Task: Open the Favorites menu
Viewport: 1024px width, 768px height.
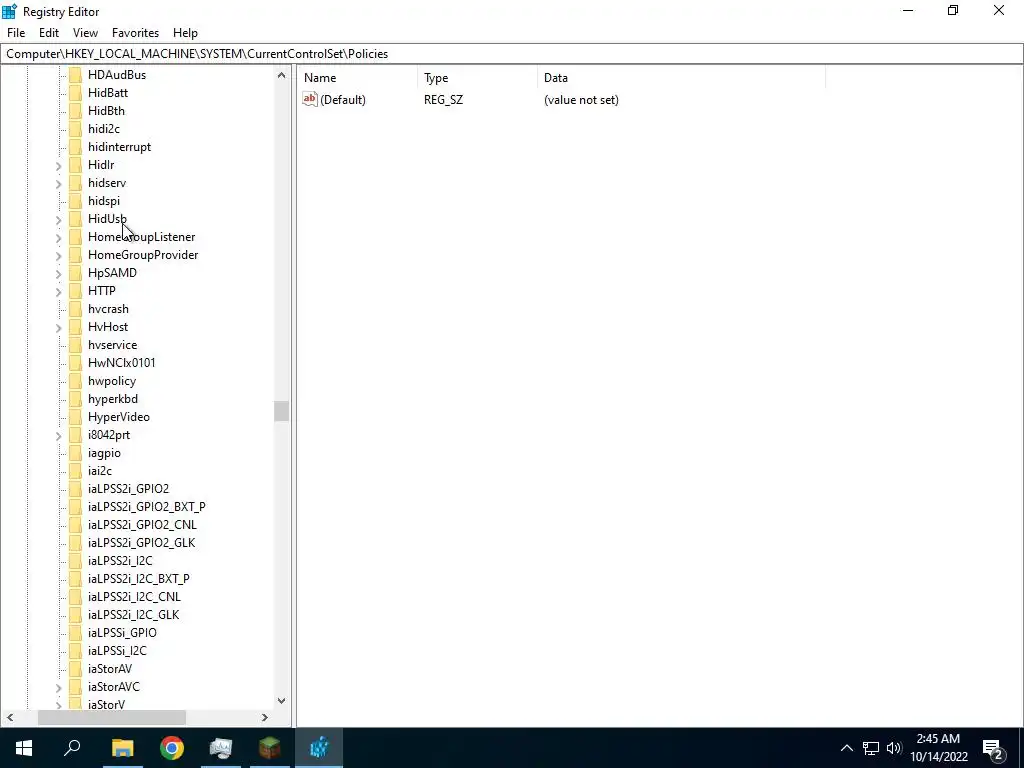Action: pyautogui.click(x=135, y=33)
